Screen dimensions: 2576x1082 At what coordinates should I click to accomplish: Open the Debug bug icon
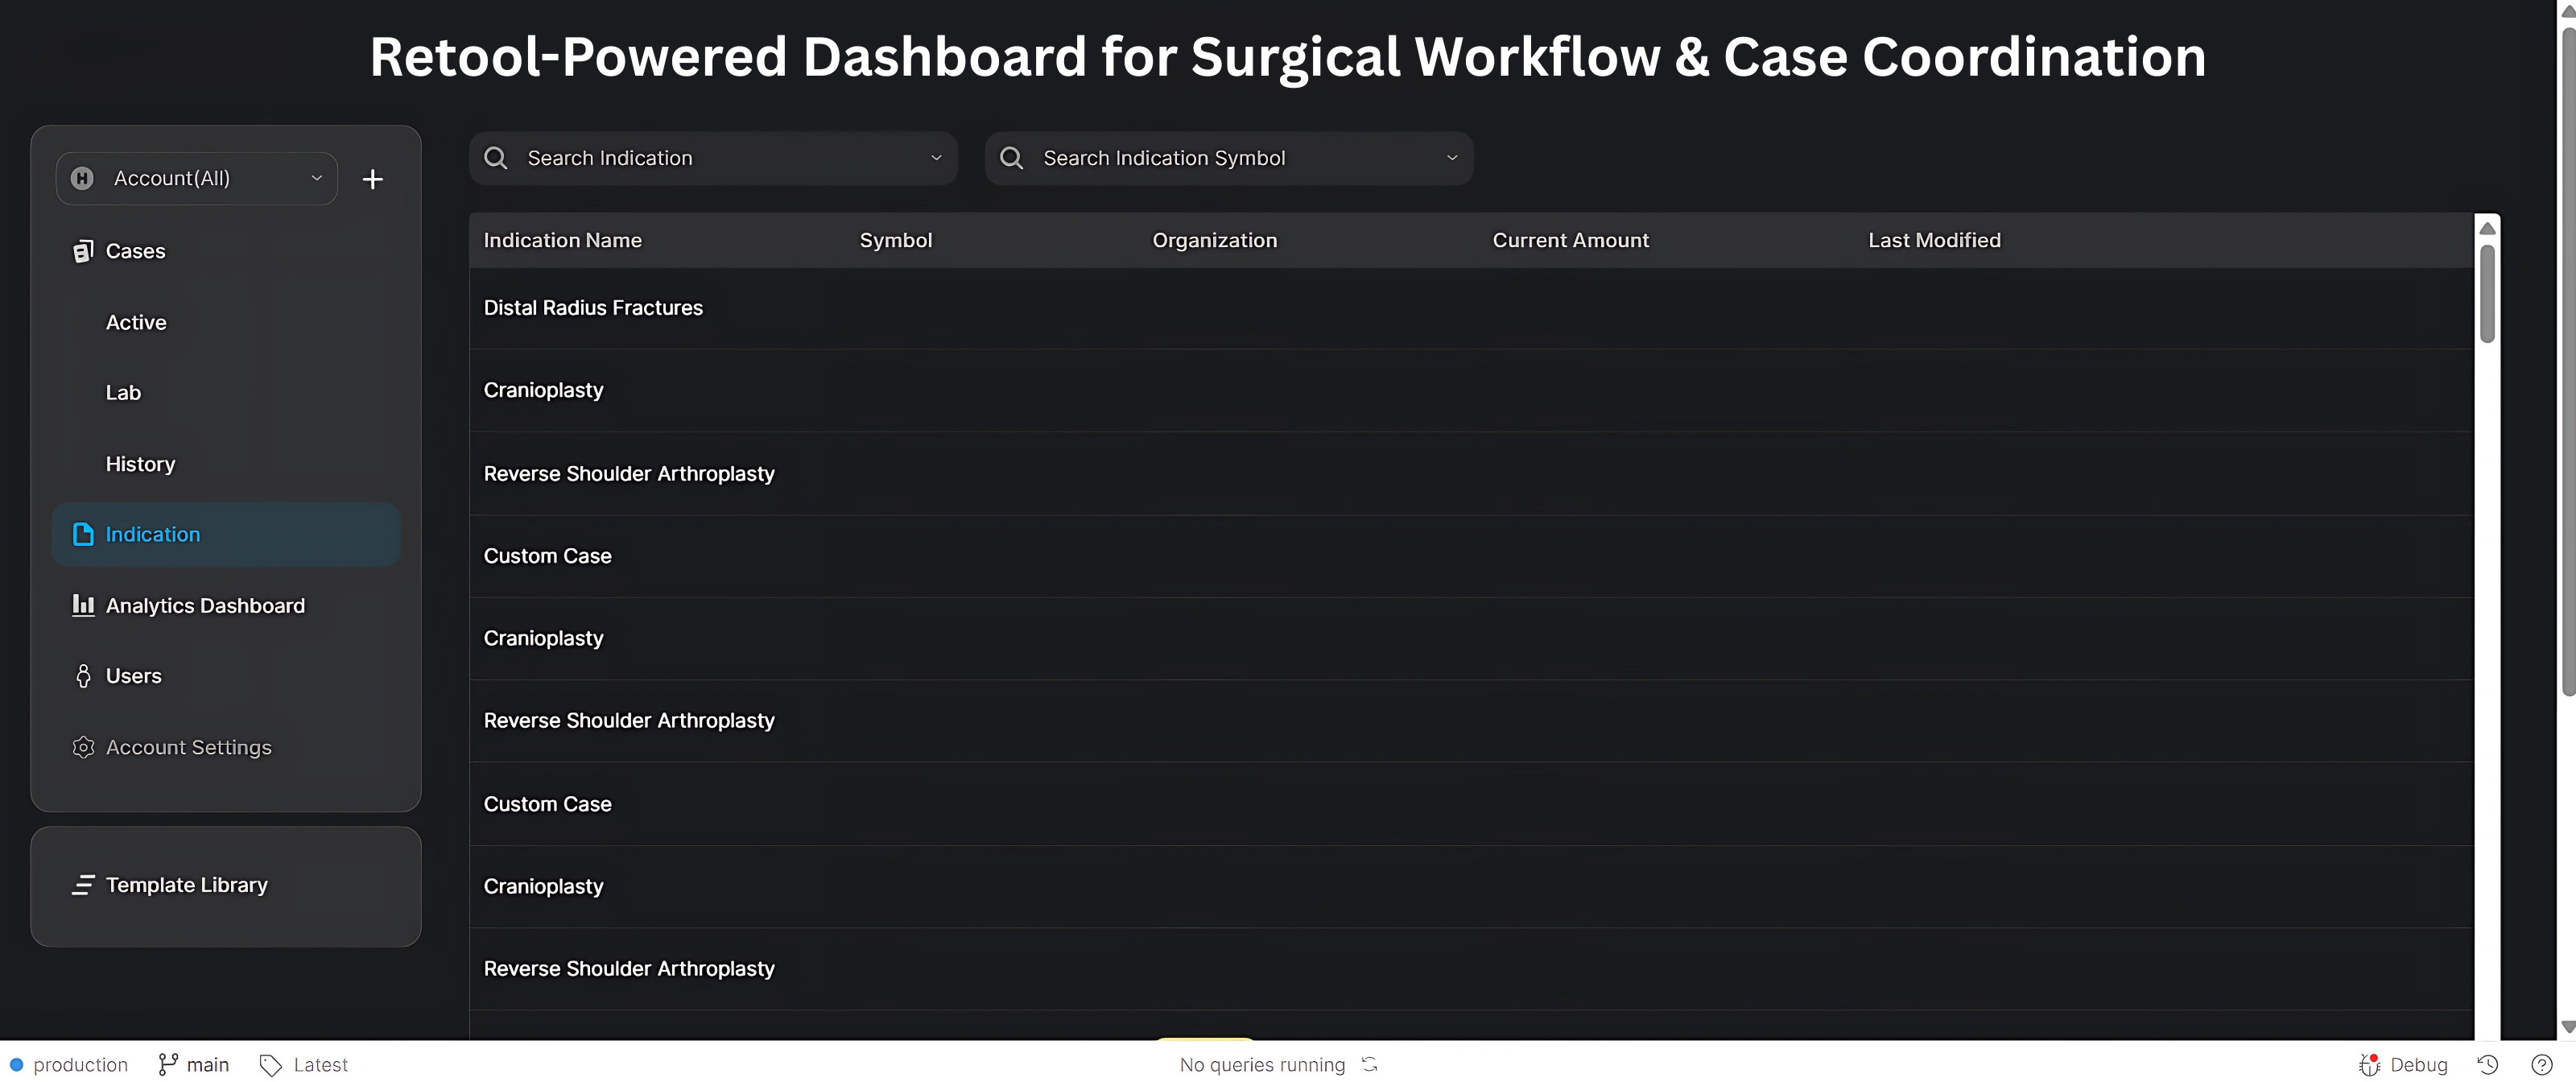coord(2368,1065)
